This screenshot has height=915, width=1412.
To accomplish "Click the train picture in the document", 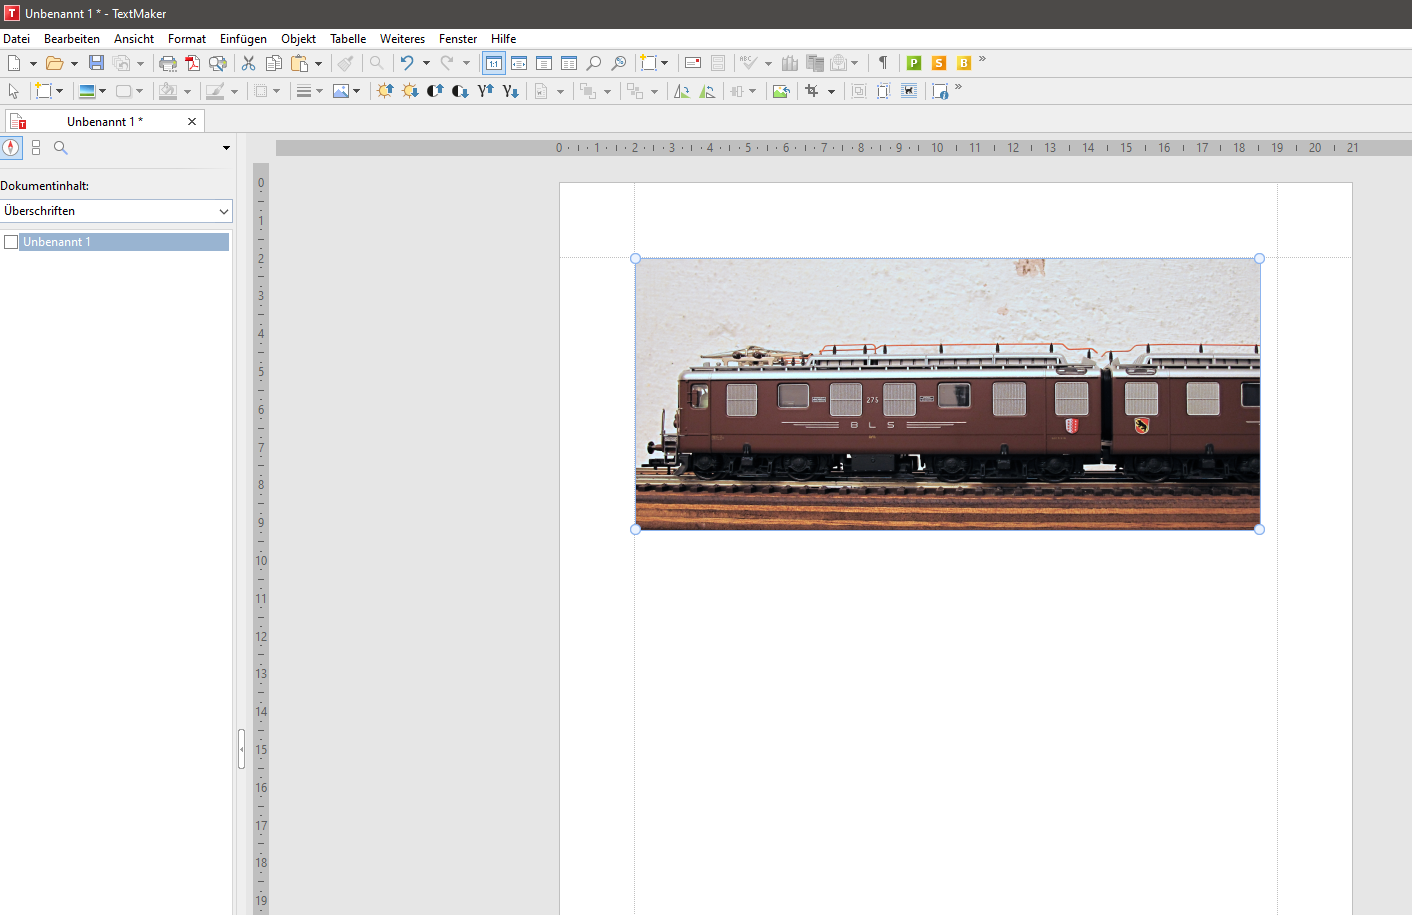I will [x=947, y=394].
